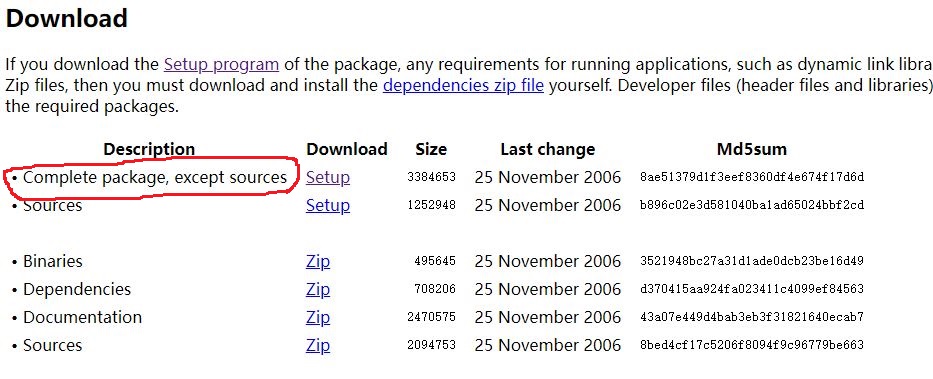This screenshot has height=379, width=933.
Task: Click the Size column header
Action: point(431,149)
